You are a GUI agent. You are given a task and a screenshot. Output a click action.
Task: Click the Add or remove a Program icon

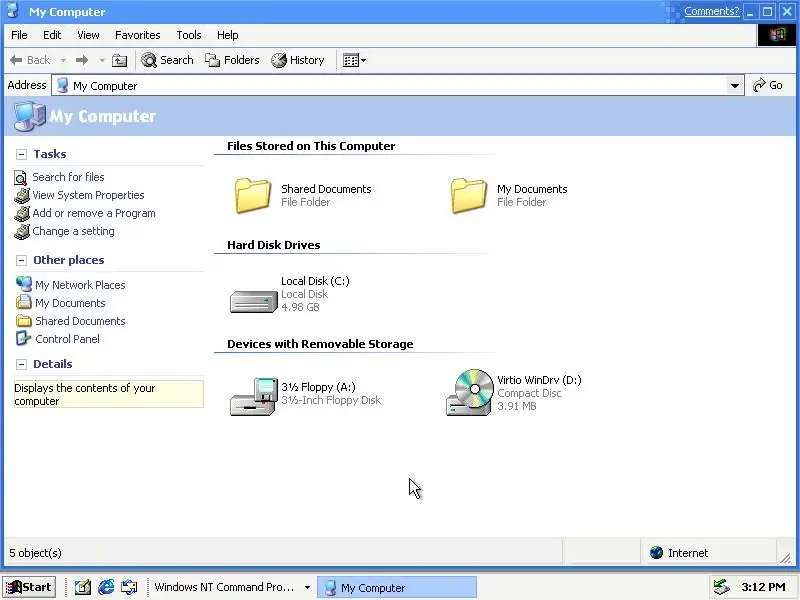22,214
